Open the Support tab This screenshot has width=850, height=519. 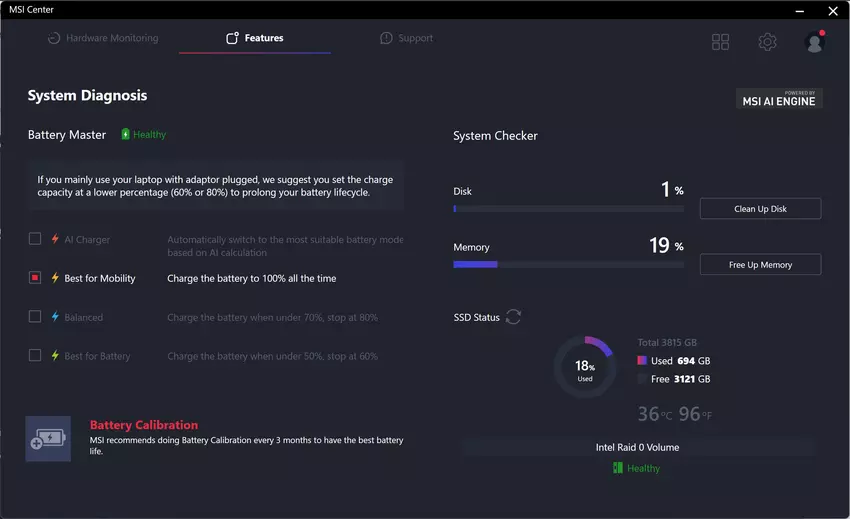406,38
